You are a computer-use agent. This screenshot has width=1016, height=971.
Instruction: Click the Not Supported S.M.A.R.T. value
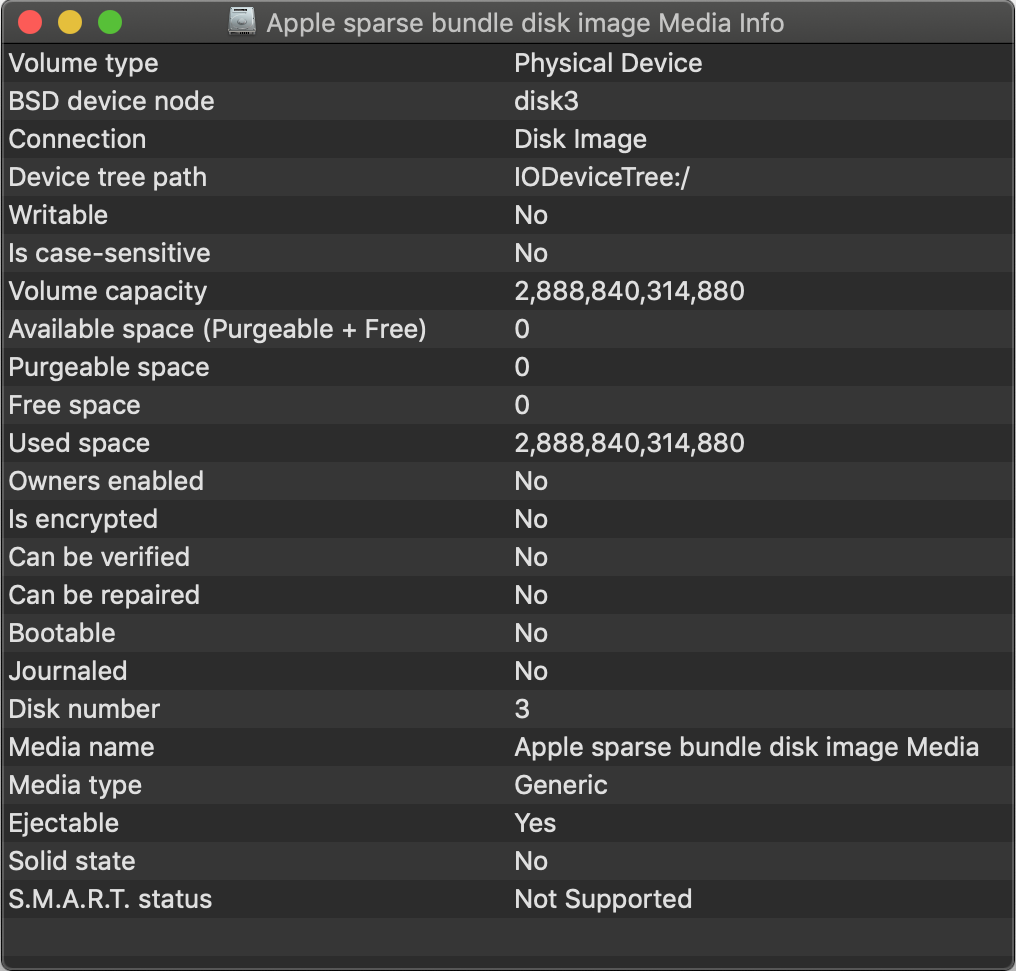(603, 899)
